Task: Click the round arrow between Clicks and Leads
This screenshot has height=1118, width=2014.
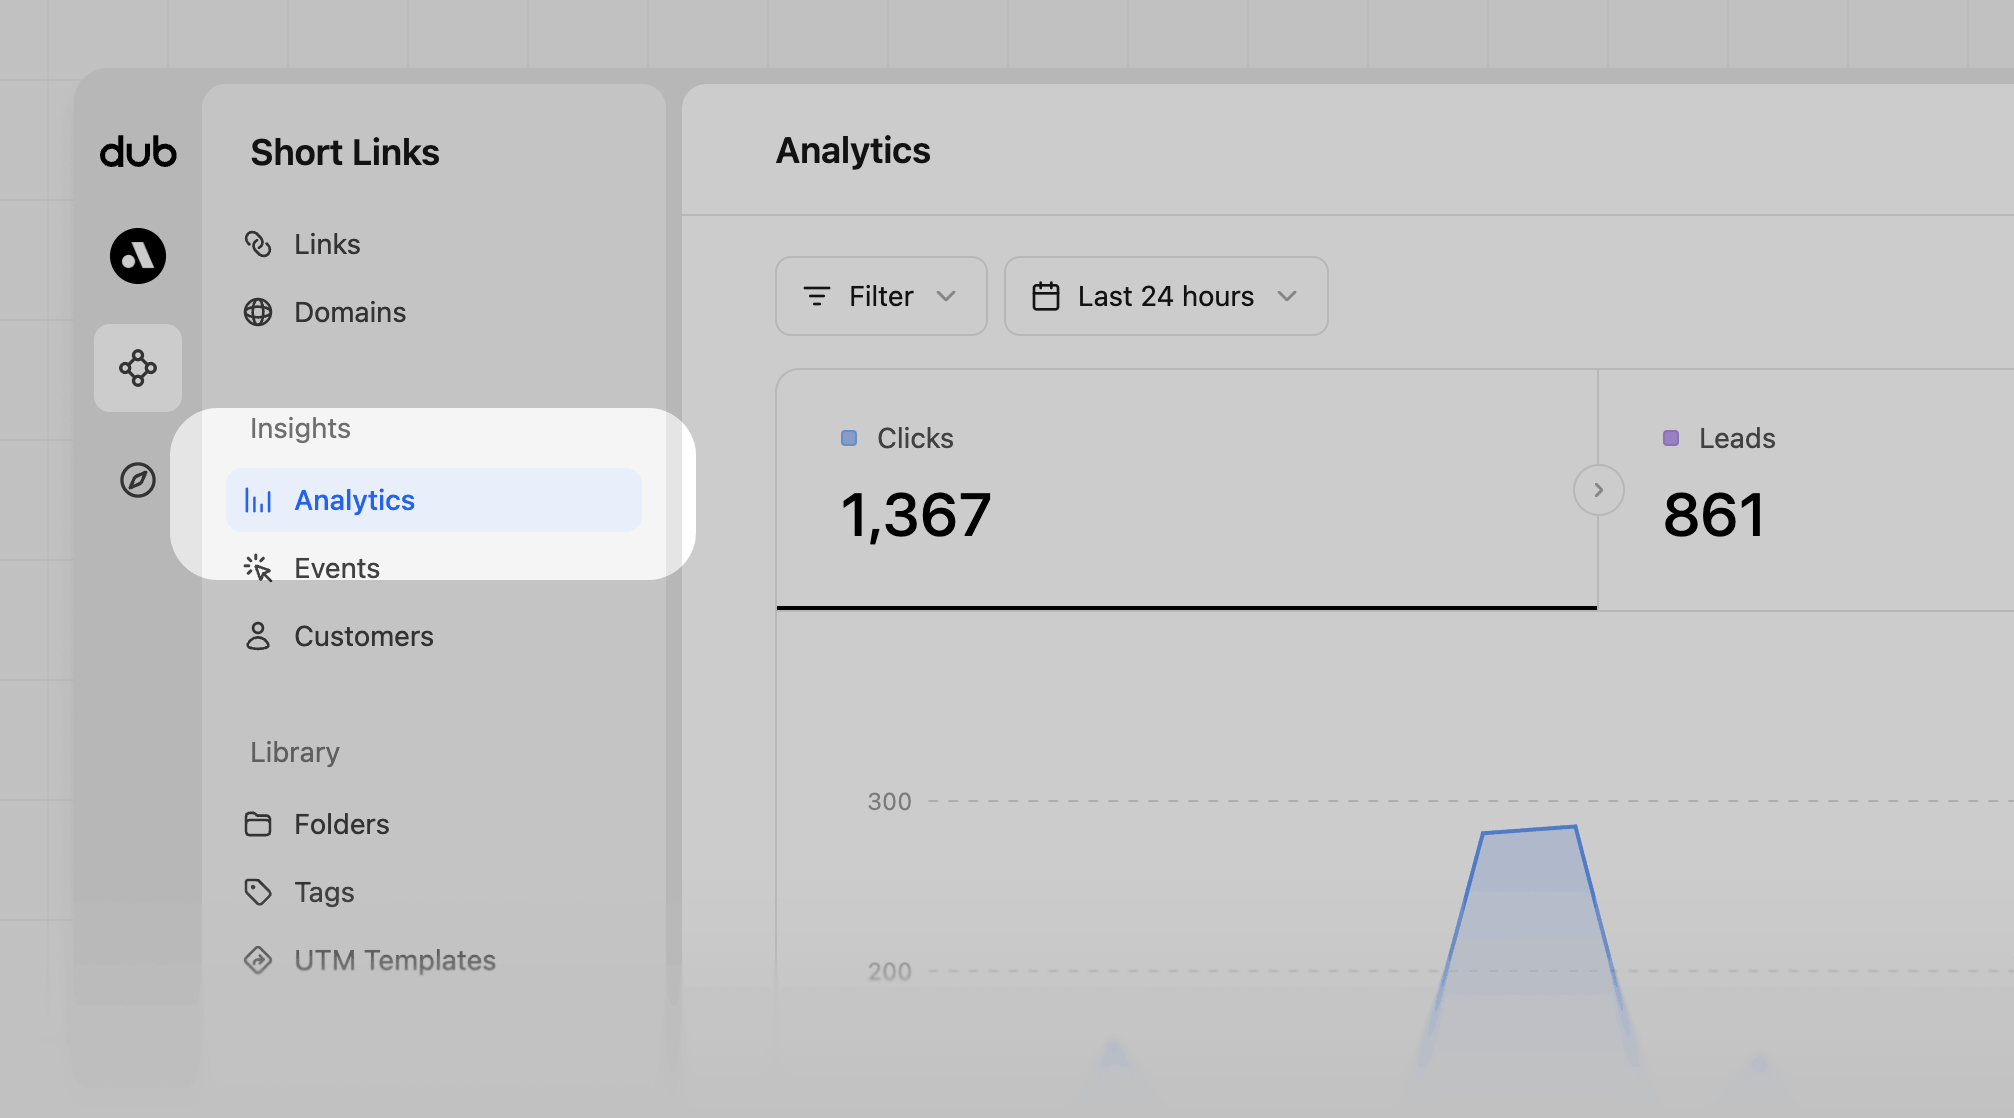Action: coord(1598,490)
